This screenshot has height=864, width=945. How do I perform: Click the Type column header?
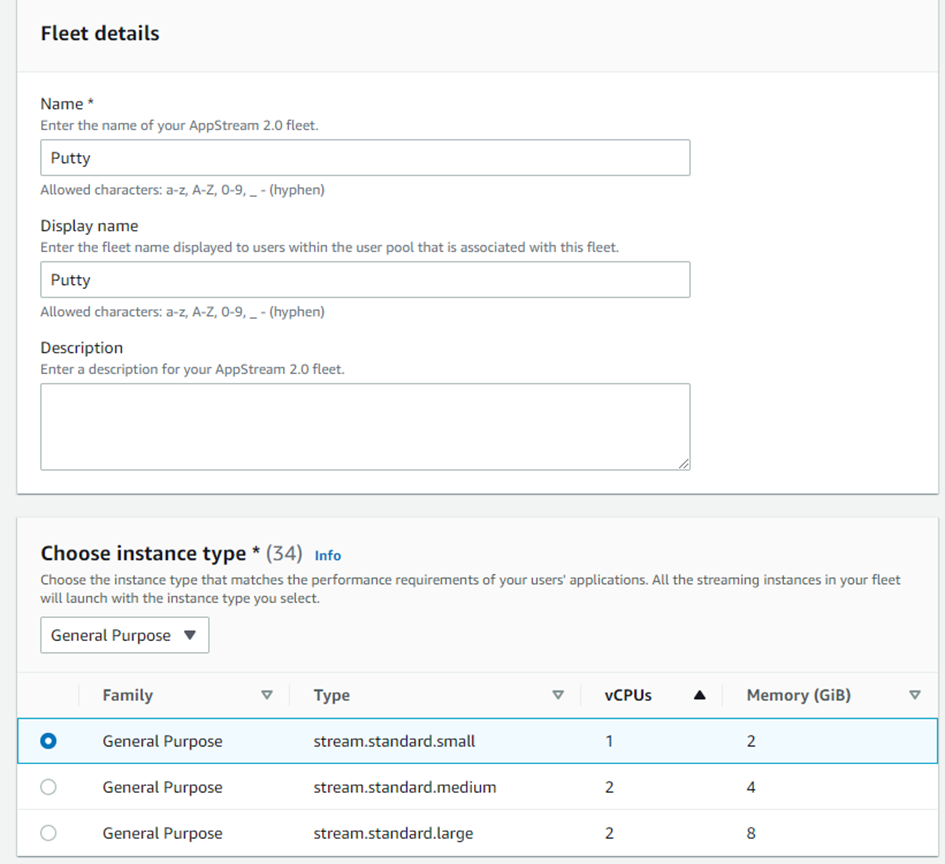coord(332,695)
